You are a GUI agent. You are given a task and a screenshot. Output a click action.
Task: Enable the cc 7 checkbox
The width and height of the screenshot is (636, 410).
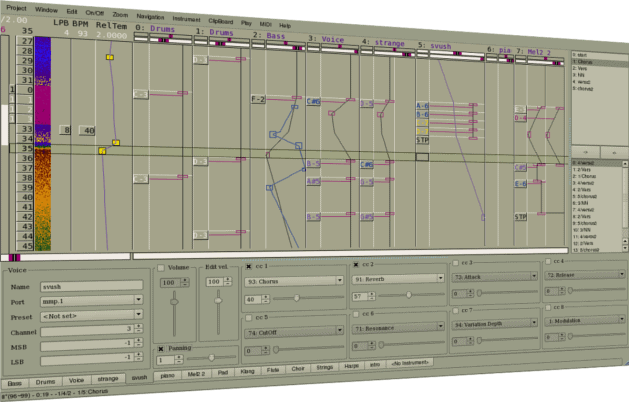[x=455, y=311]
